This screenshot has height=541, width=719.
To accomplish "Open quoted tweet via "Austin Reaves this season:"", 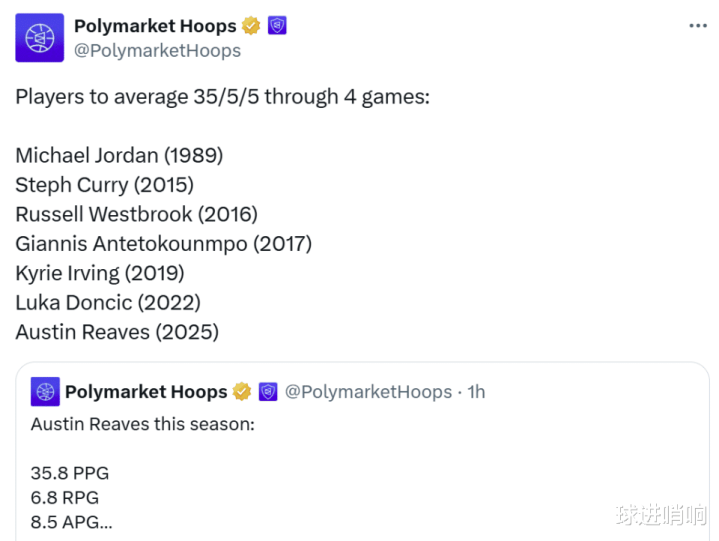I will [142, 424].
